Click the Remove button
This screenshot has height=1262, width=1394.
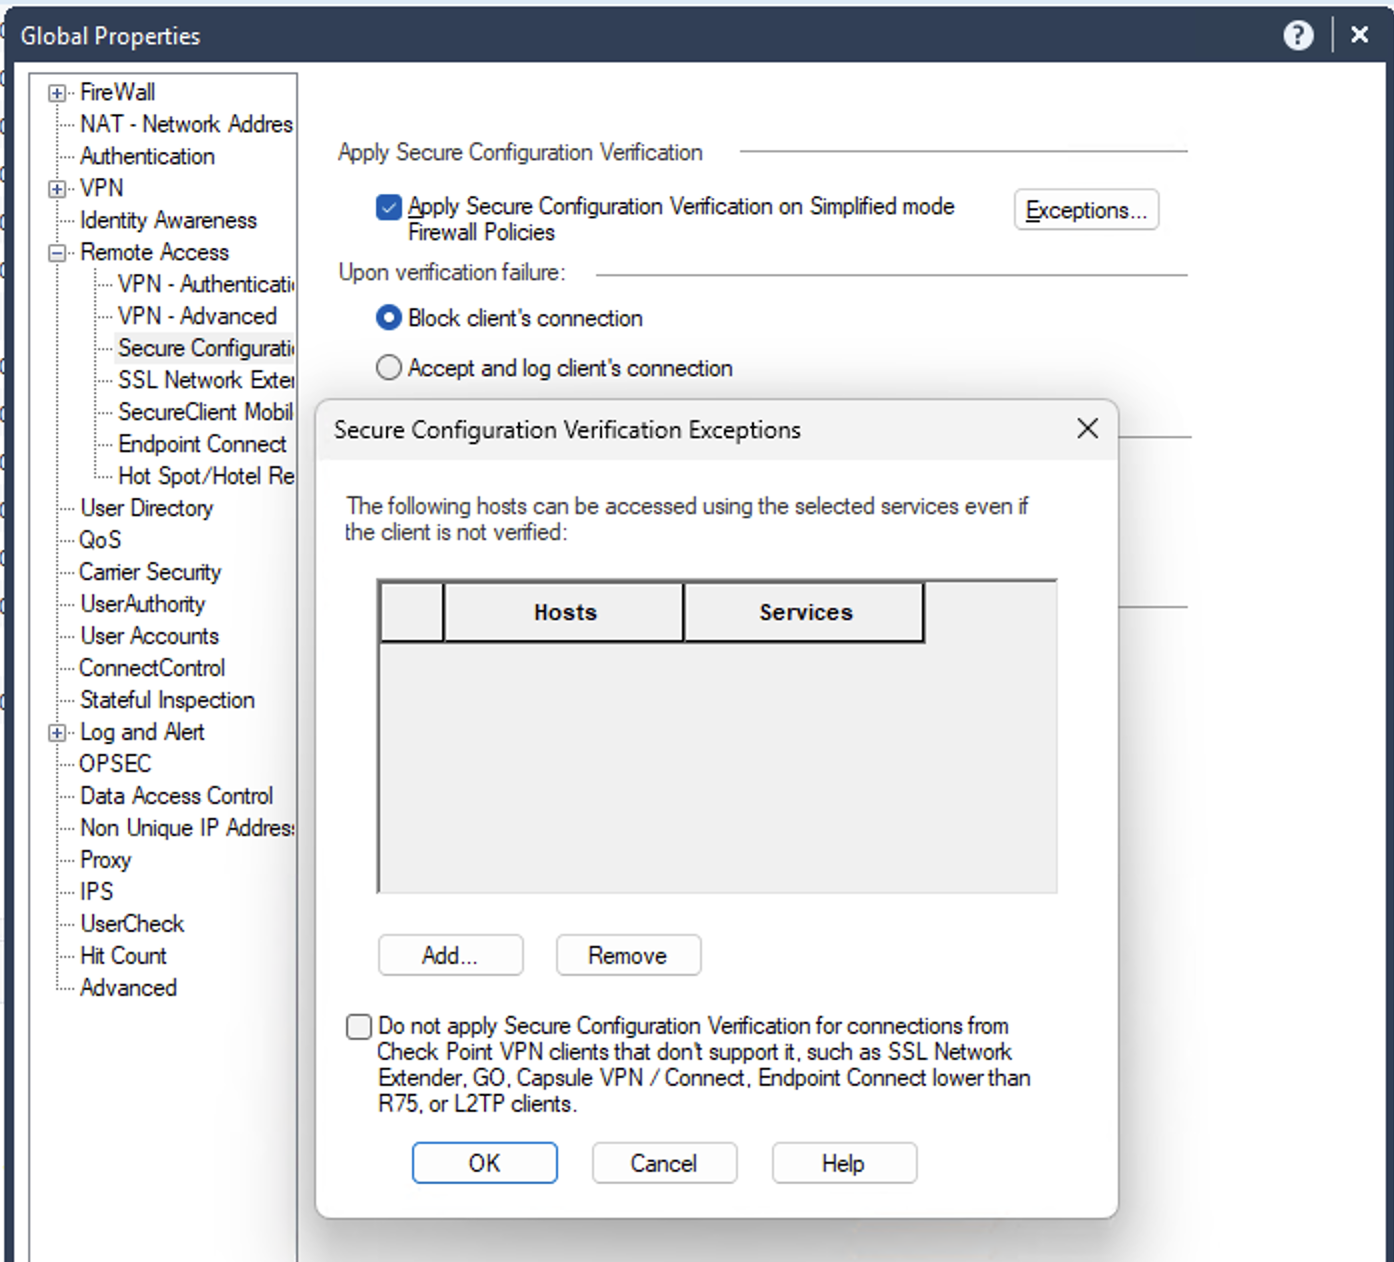click(x=627, y=955)
